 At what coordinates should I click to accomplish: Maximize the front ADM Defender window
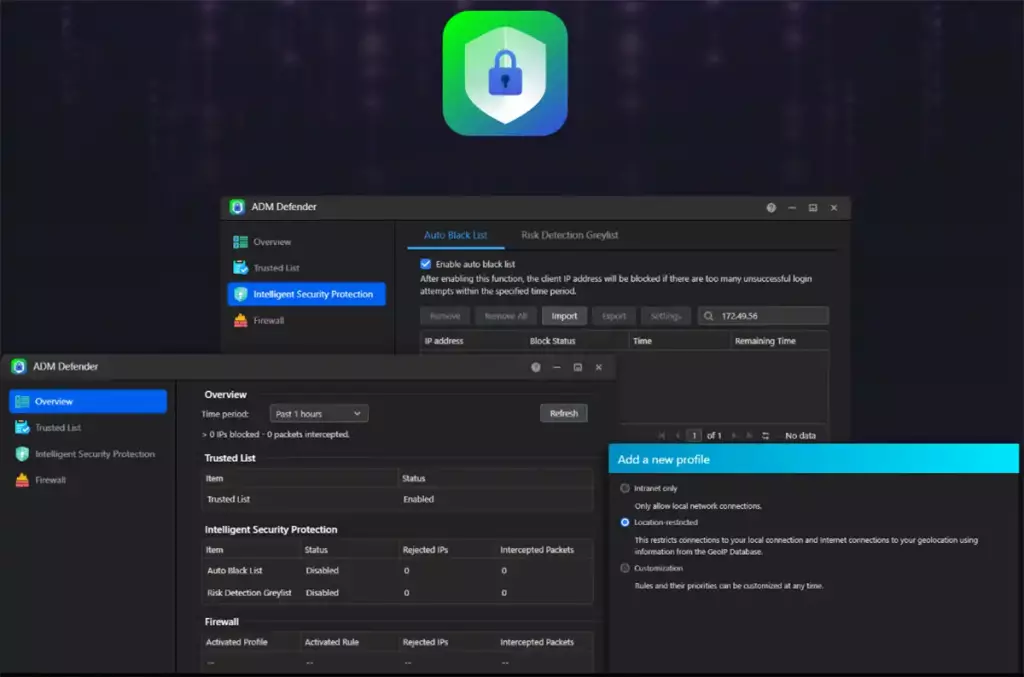[577, 368]
